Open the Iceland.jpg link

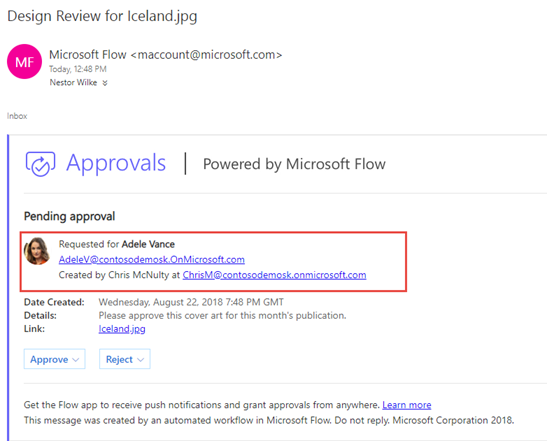122,329
